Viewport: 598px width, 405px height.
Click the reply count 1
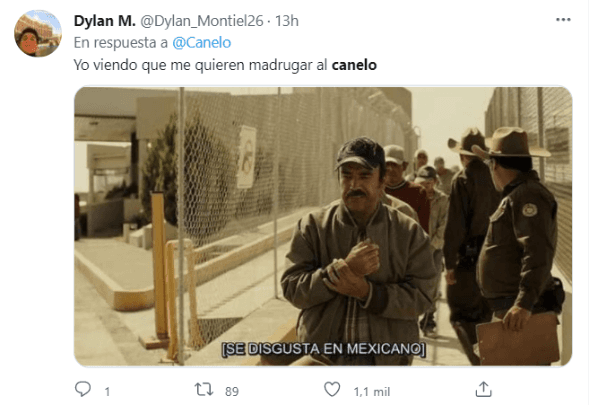(x=108, y=392)
